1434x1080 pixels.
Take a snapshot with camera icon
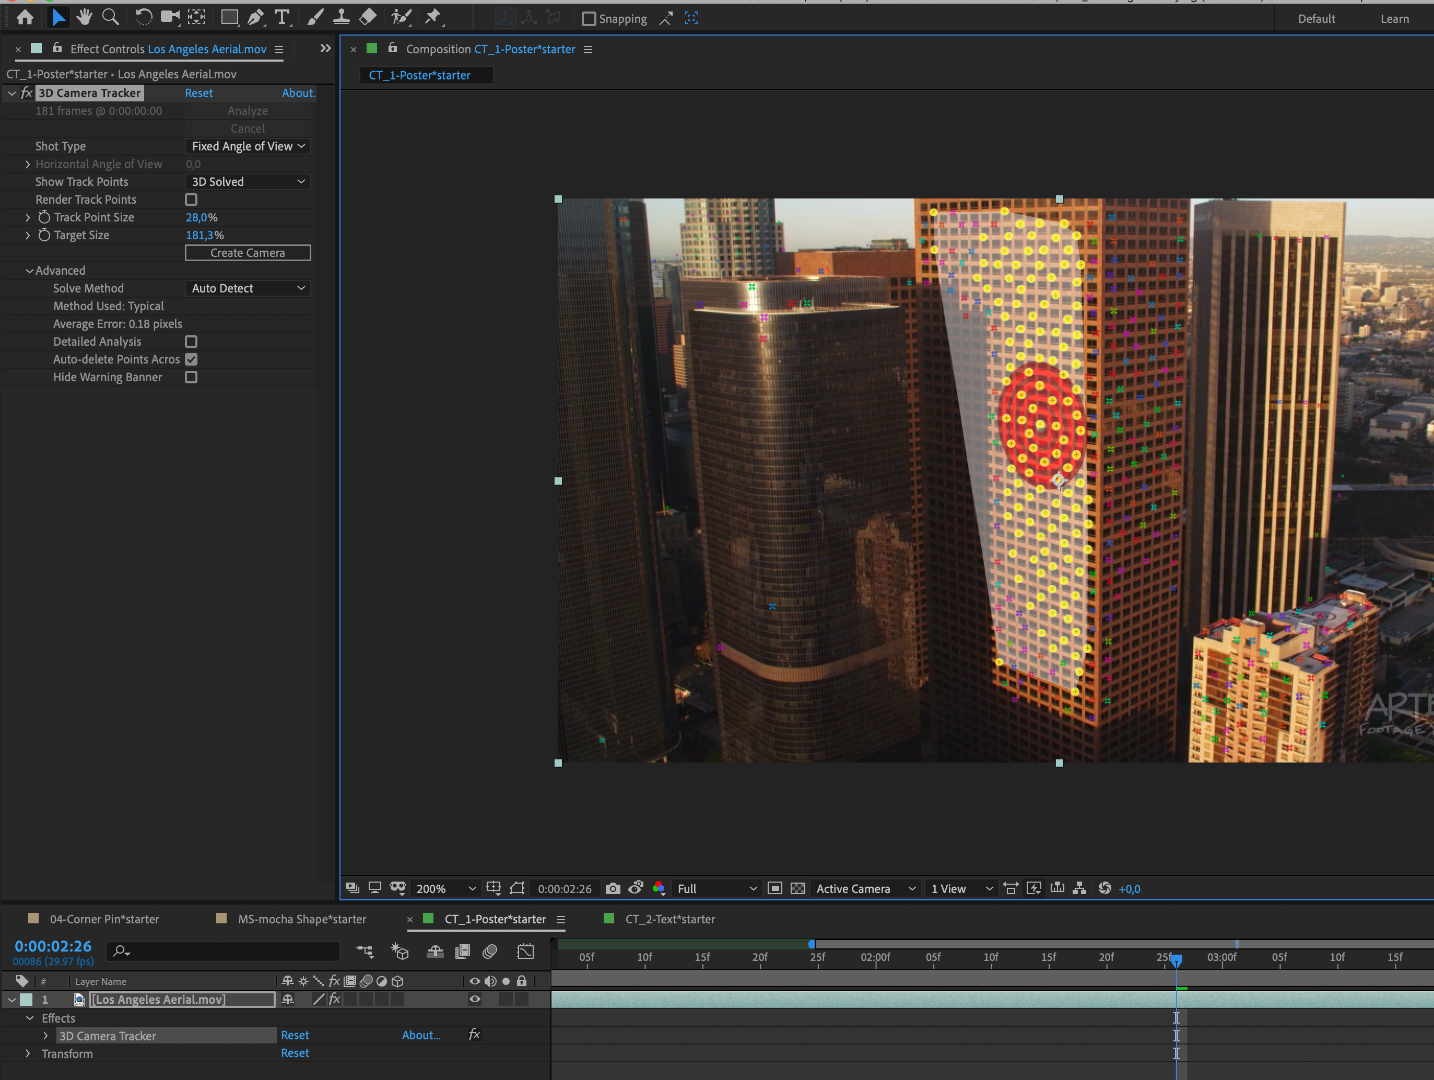pyautogui.click(x=613, y=888)
